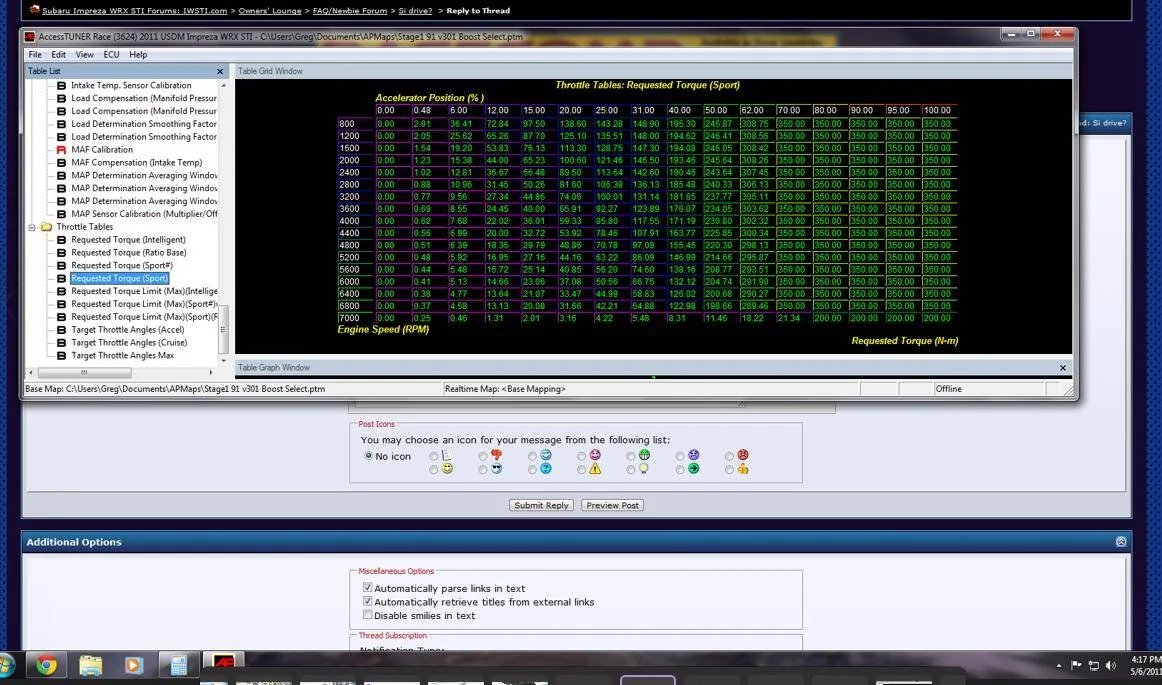Select MAF Compensation (Intake Temp) table
The height and width of the screenshot is (685, 1162).
click(x=136, y=163)
